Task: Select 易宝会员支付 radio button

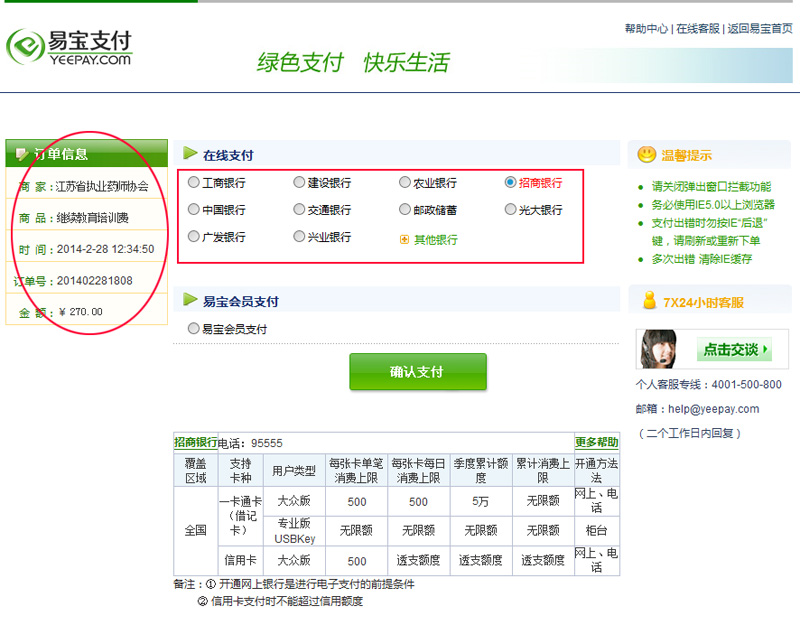Action: (x=193, y=329)
